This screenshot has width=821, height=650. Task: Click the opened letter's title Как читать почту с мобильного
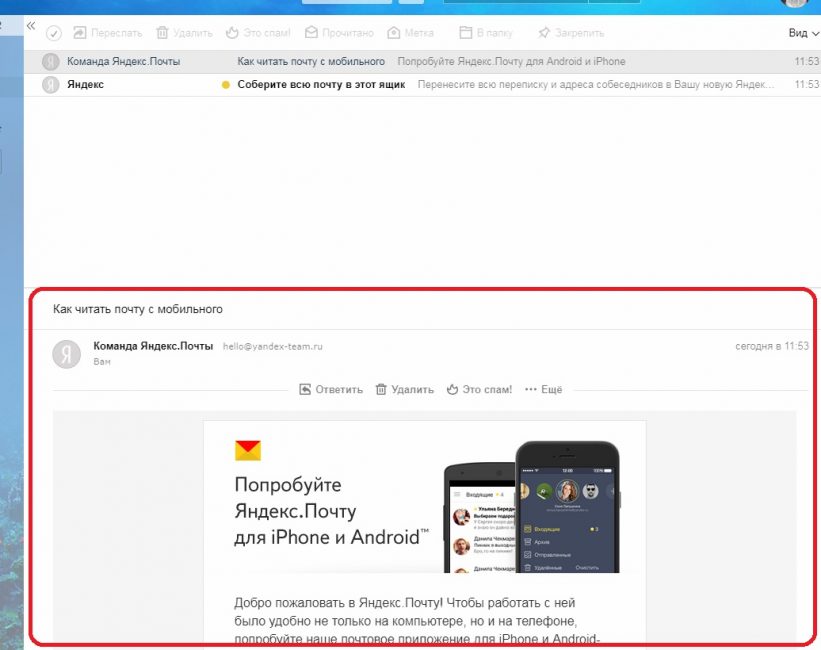138,309
